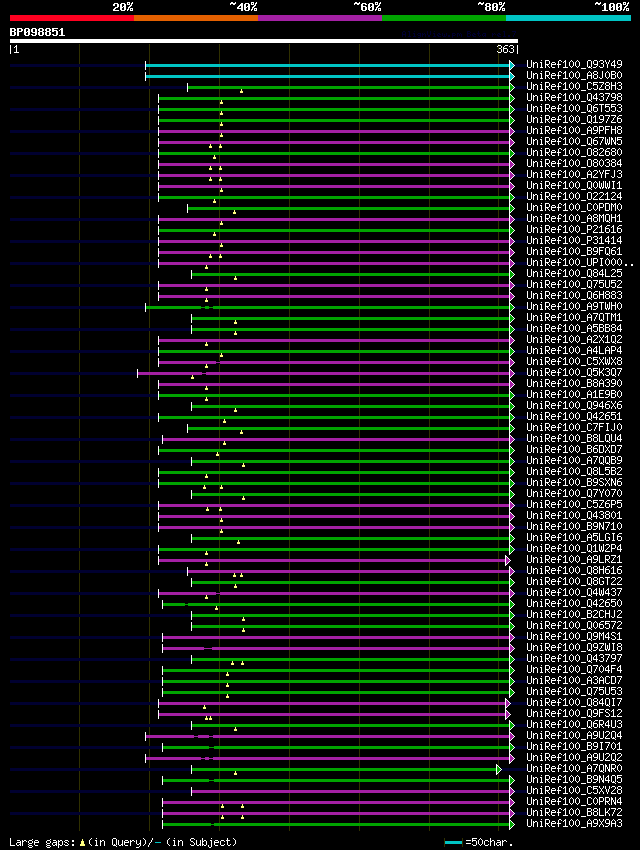Click the UniRef100_Q6T553 entry

(574, 108)
